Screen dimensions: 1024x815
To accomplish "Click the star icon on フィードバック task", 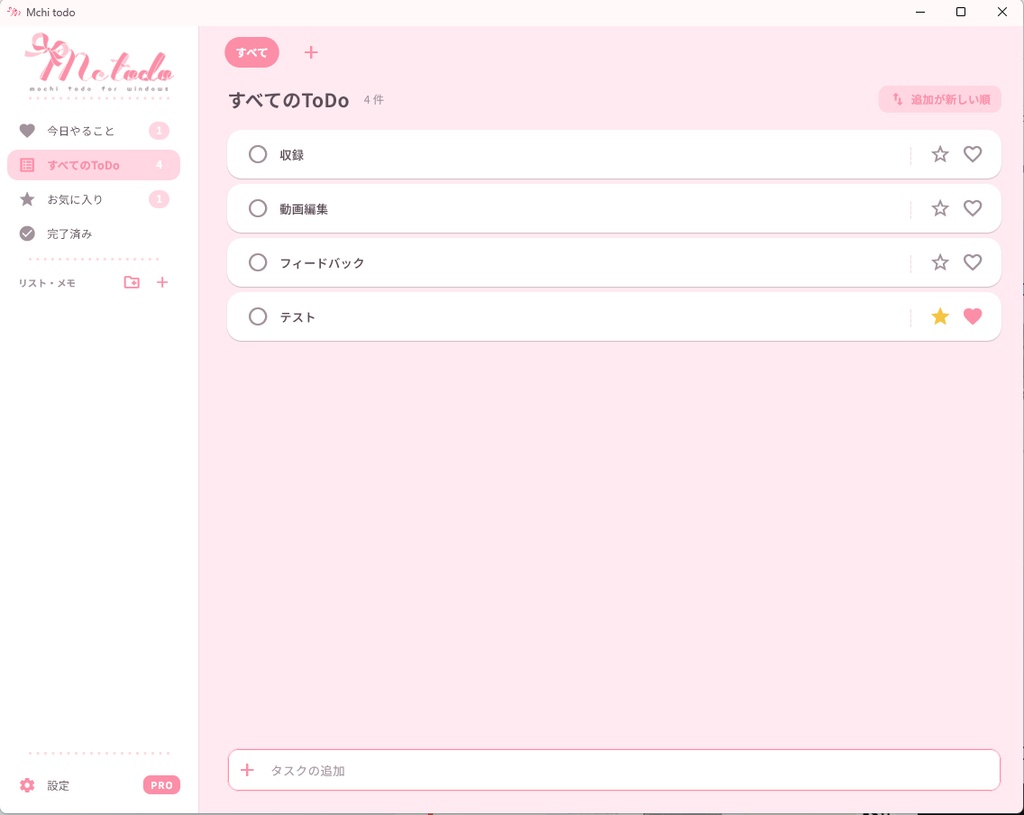I will coord(940,263).
